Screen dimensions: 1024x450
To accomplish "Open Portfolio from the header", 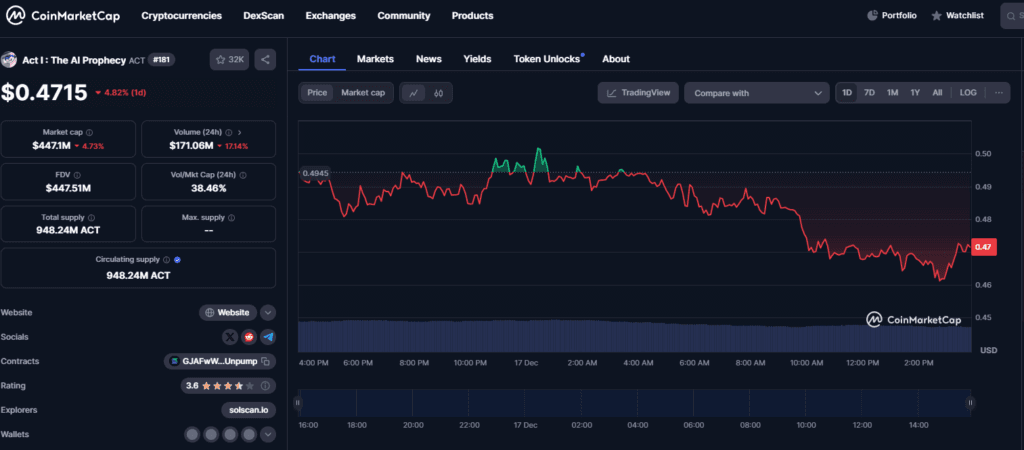I will click(x=891, y=16).
